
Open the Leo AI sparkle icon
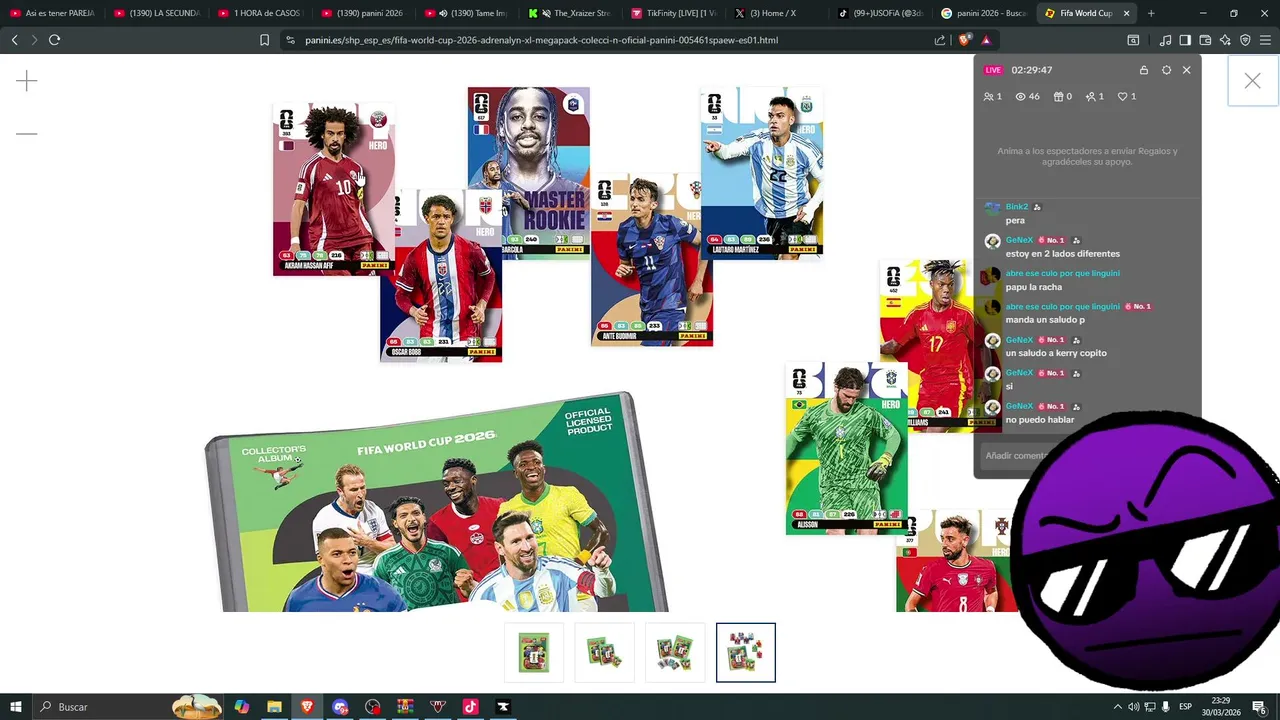click(1225, 40)
